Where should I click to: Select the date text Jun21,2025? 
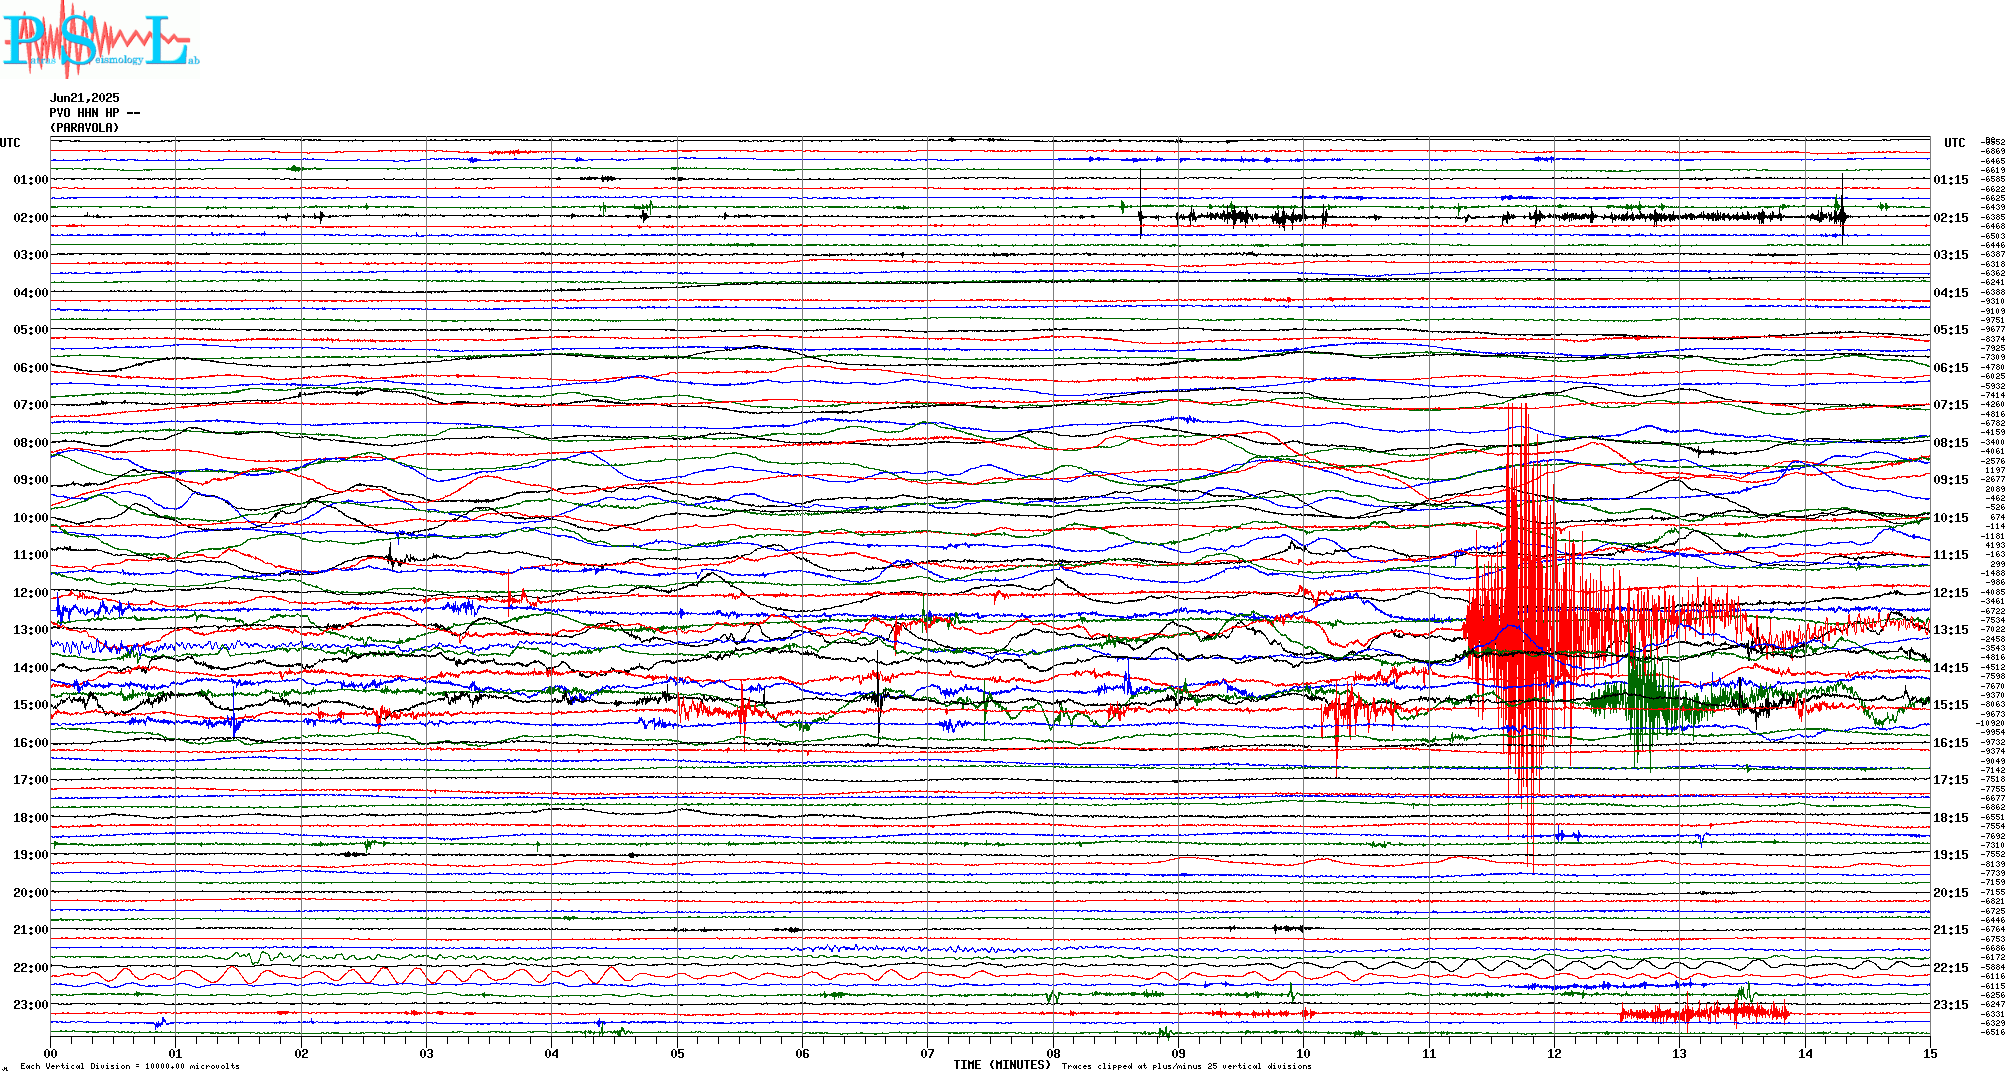pyautogui.click(x=85, y=98)
